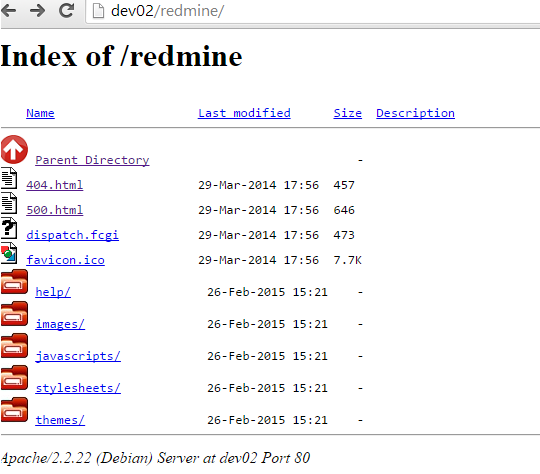540x474 pixels.
Task: Click the browser back arrow
Action: click(8, 11)
